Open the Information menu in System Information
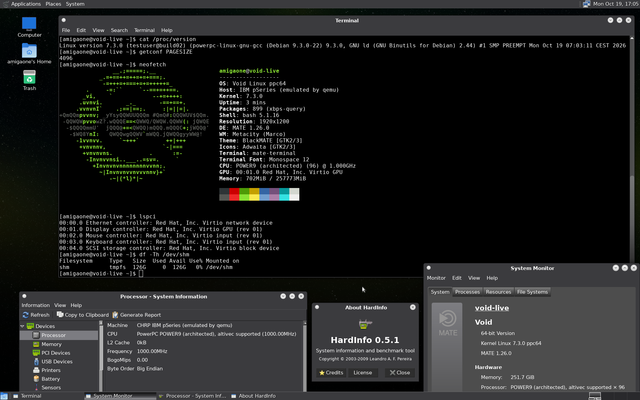Image resolution: width=640 pixels, height=400 pixels. [36, 305]
